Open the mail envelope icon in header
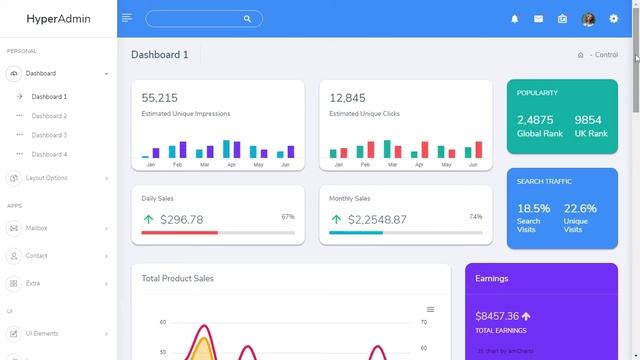The width and height of the screenshot is (640, 360). tap(538, 19)
